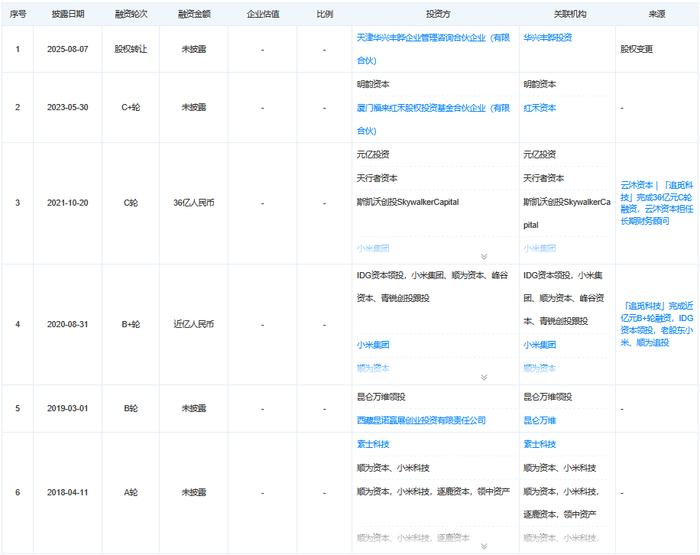The width and height of the screenshot is (700, 555).
Task: Select row number 3 in the 序号 column
Action: click(18, 203)
